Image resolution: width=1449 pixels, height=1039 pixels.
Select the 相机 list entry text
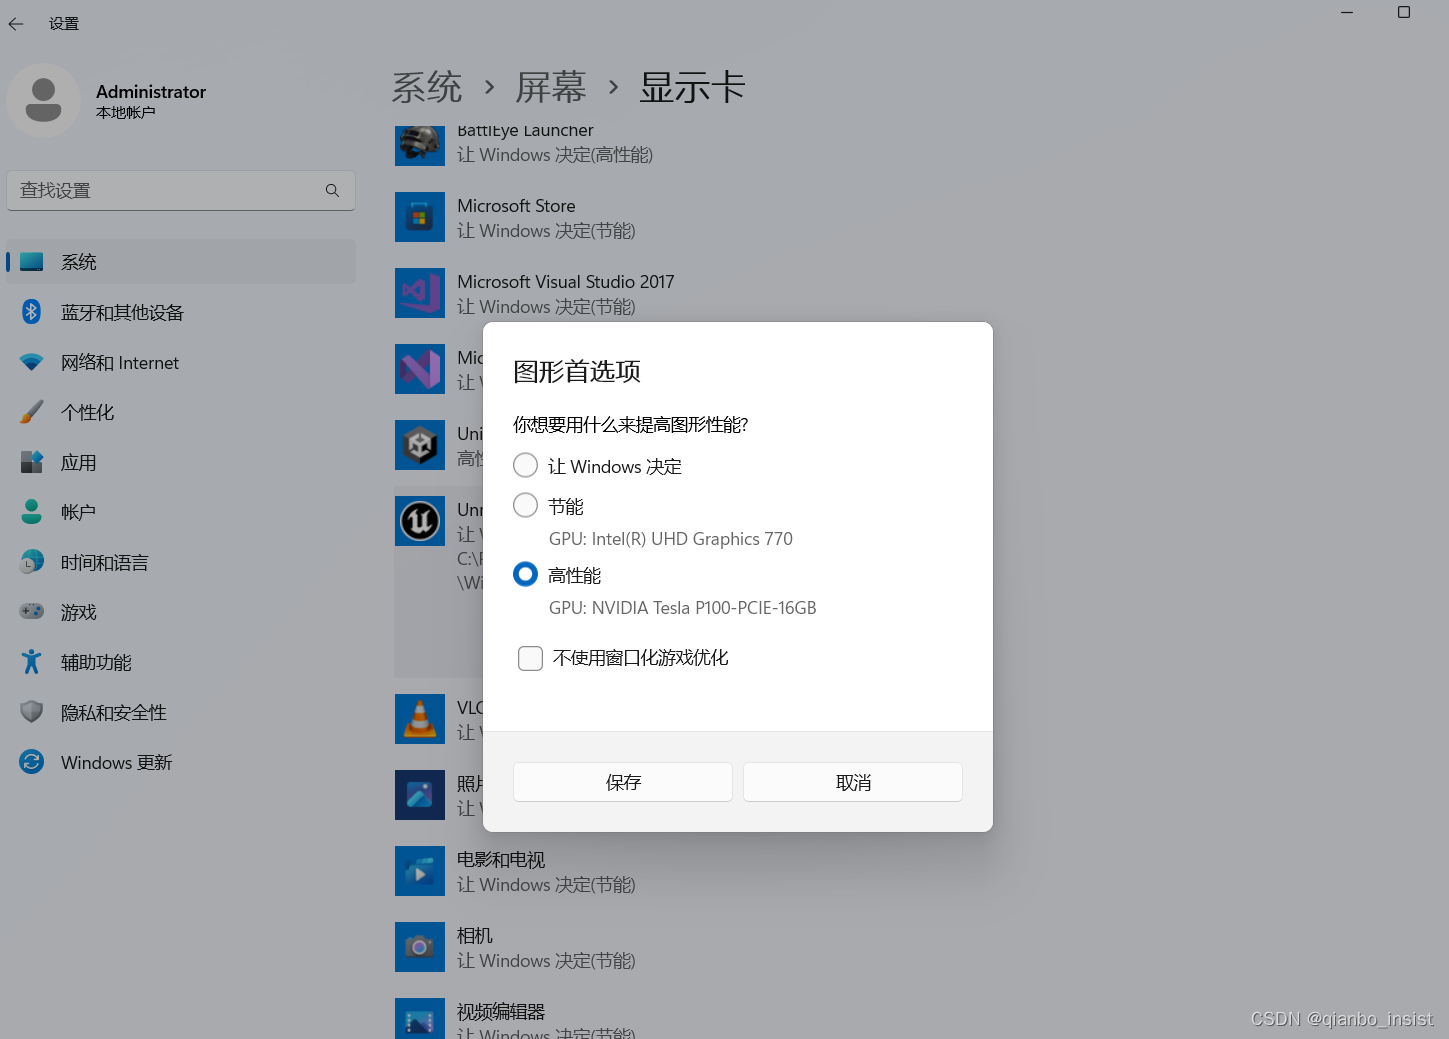475,936
